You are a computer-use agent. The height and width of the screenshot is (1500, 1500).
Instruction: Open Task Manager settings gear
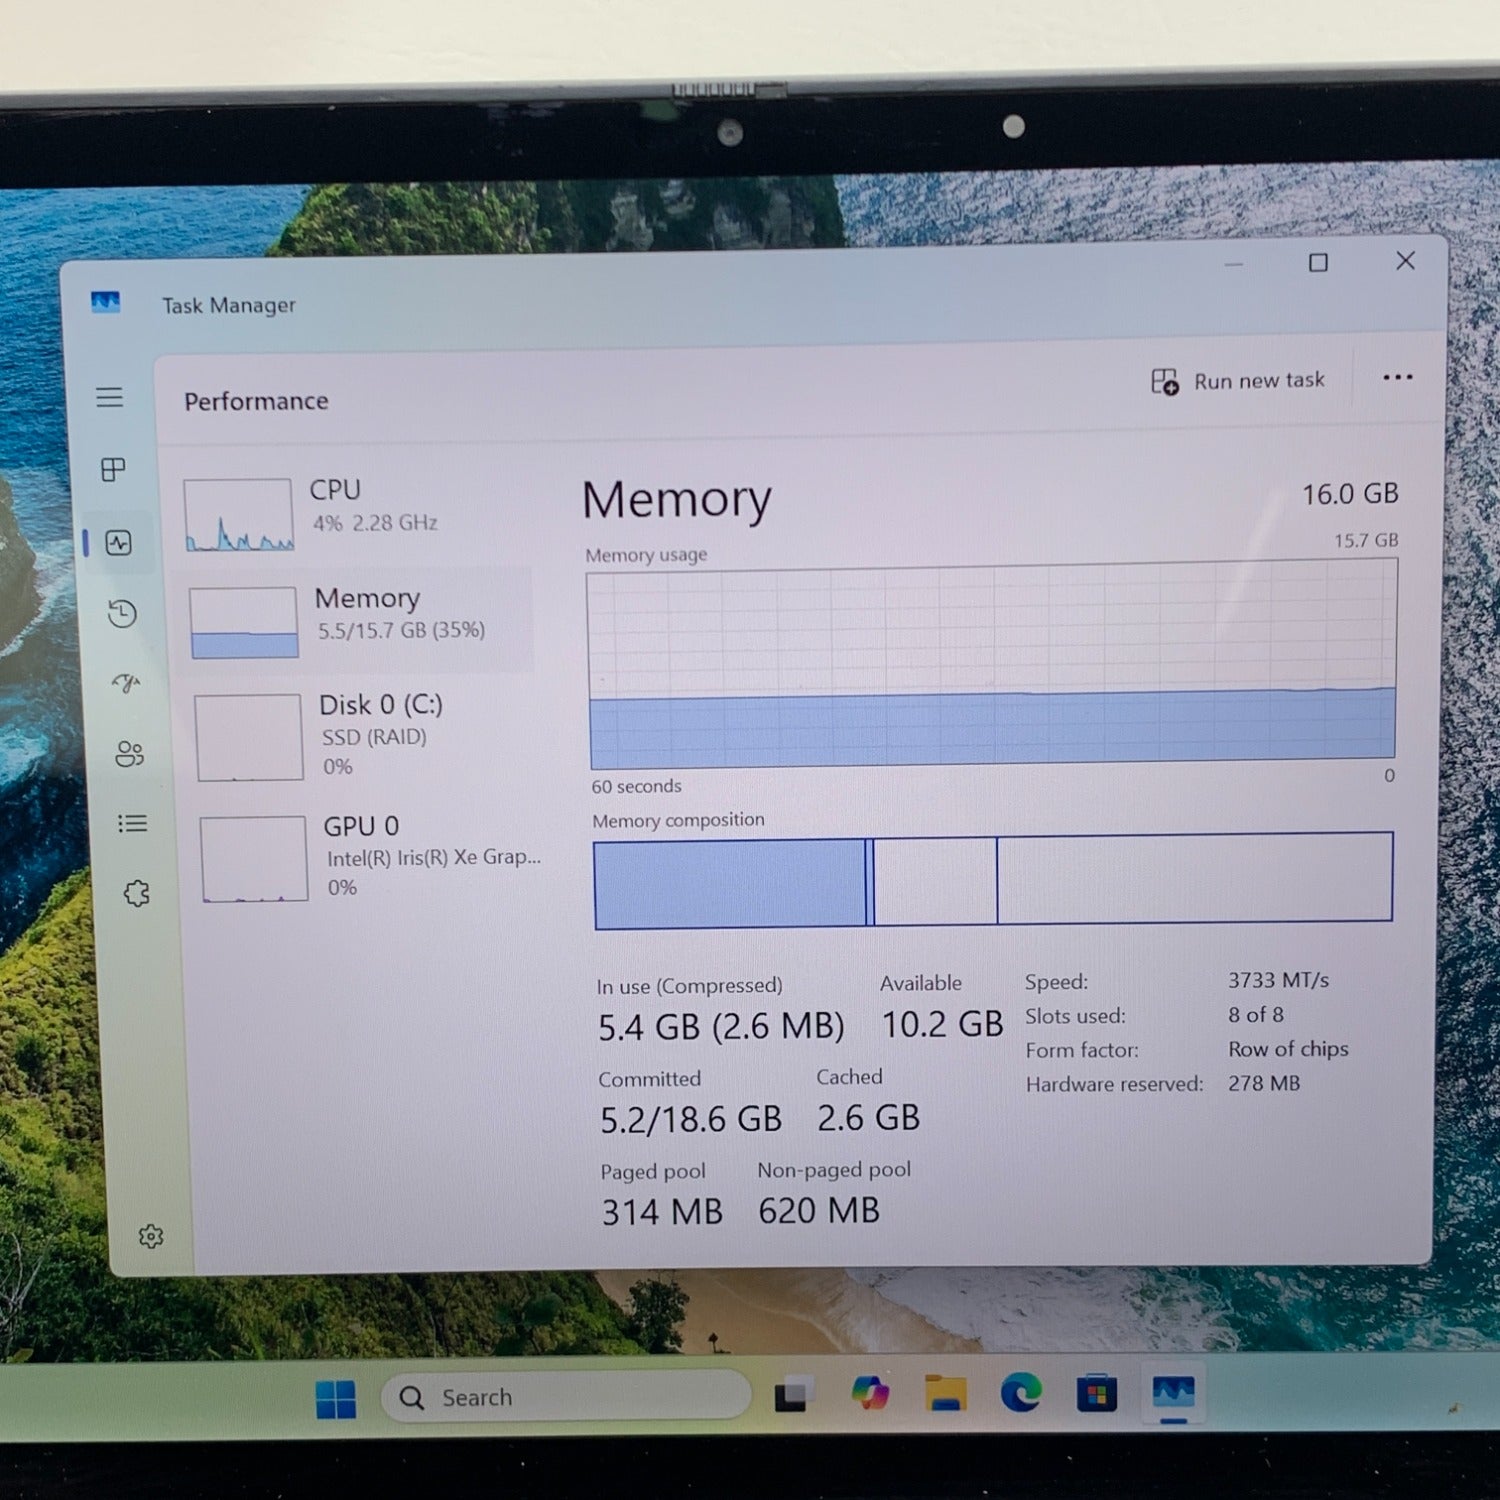[151, 1234]
